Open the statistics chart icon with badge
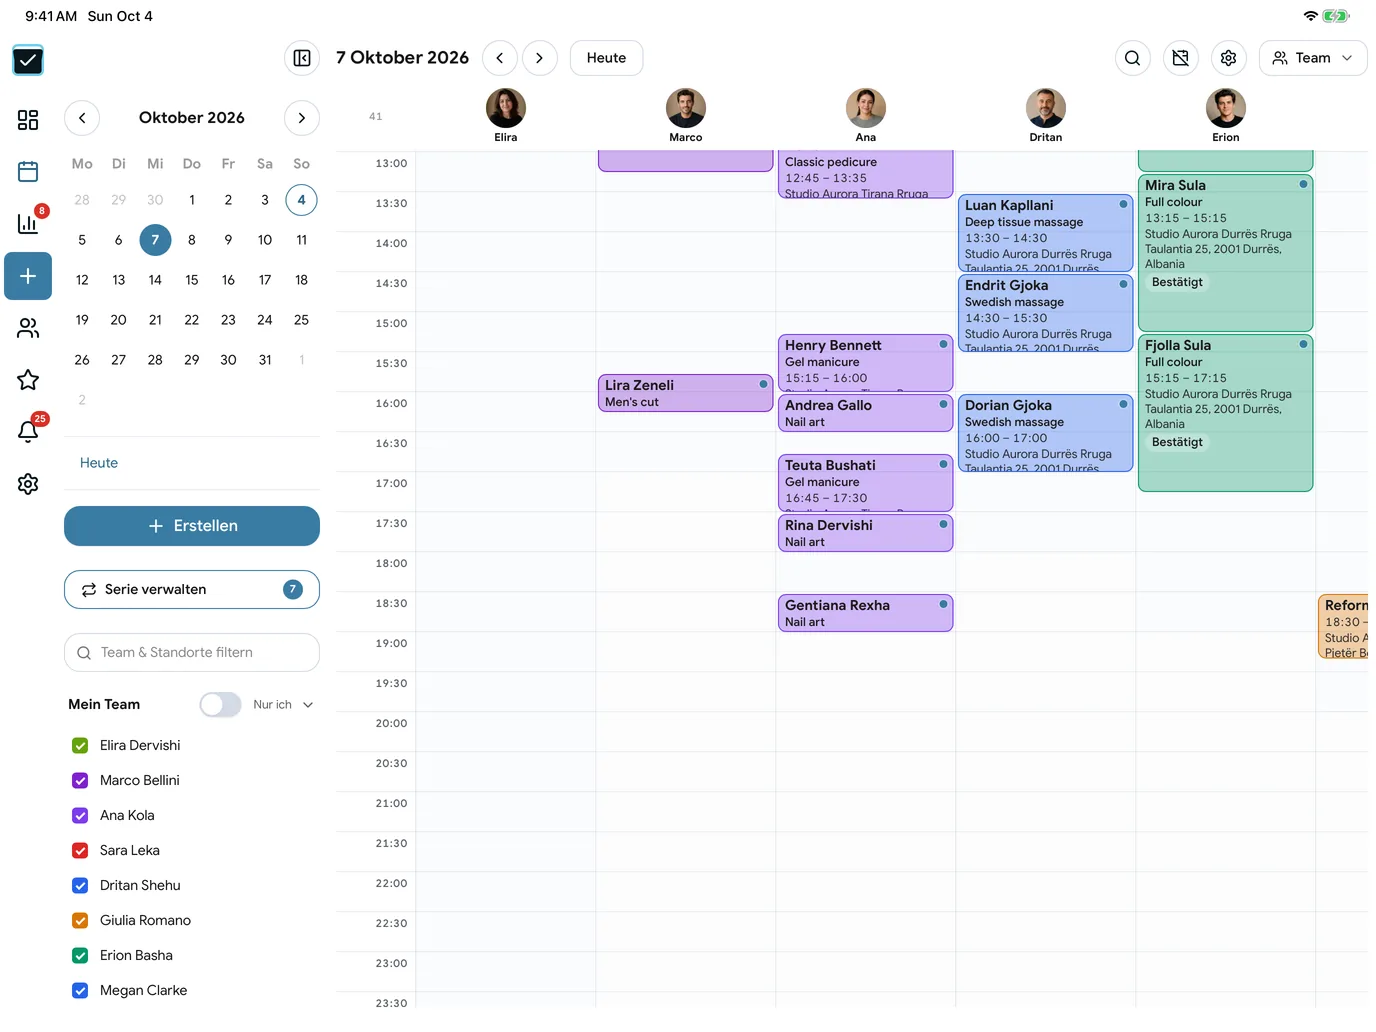The height and width of the screenshot is (1032, 1376). pos(28,223)
